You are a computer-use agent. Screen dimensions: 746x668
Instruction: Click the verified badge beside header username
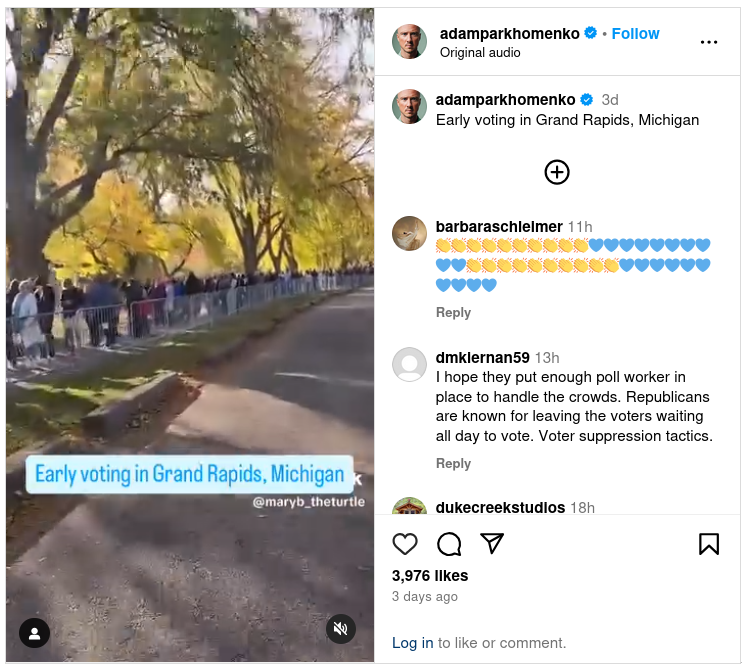point(590,33)
